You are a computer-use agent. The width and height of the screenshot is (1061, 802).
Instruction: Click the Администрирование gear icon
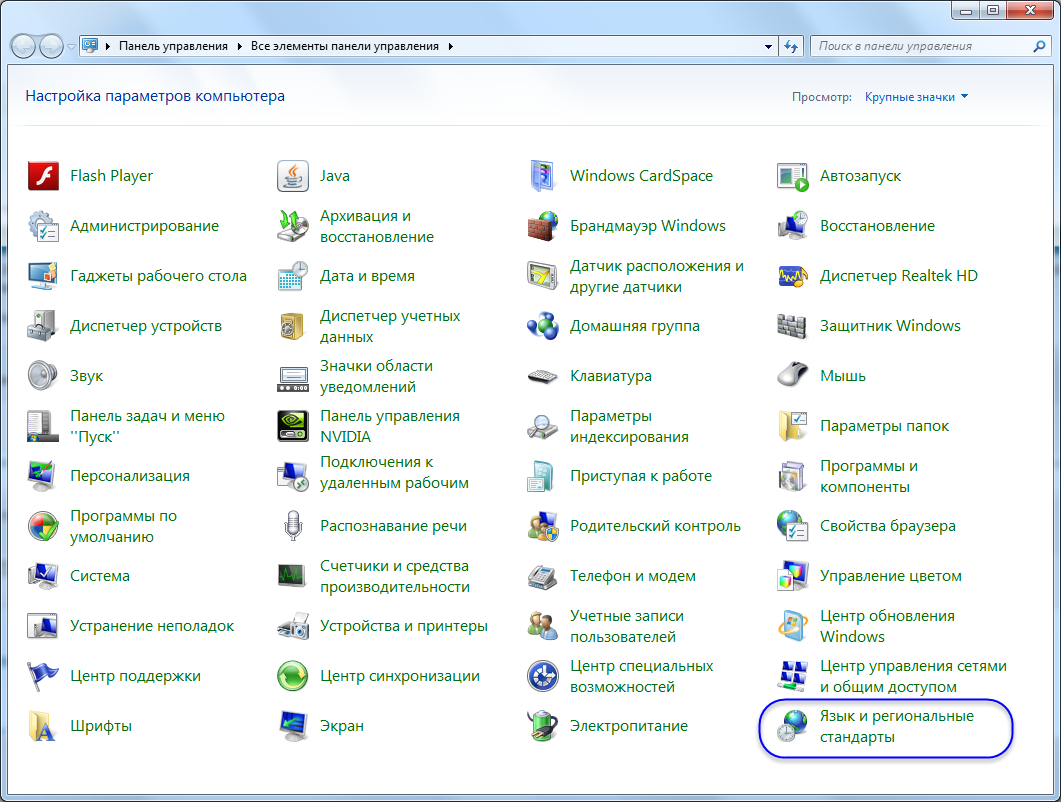pyautogui.click(x=43, y=226)
